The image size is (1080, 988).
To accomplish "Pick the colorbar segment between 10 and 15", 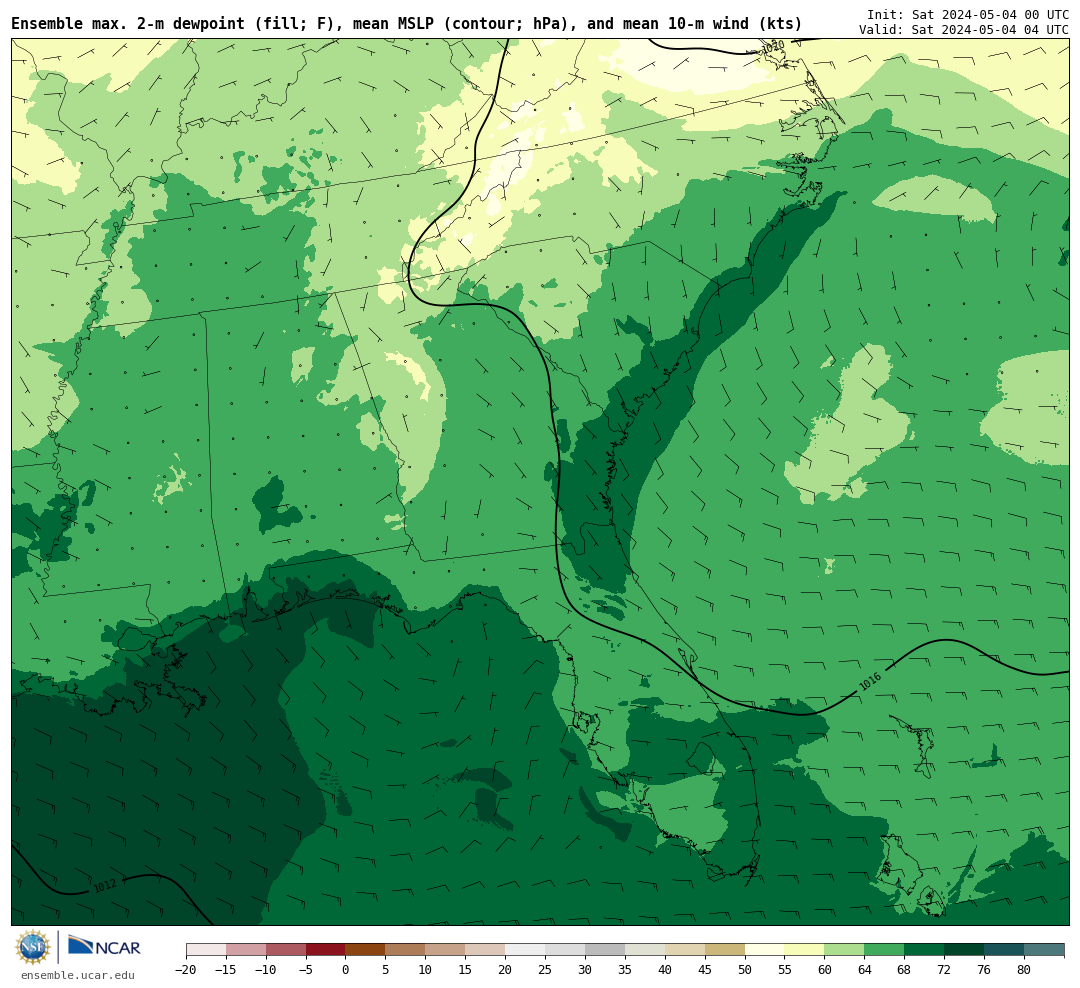I will [446, 950].
